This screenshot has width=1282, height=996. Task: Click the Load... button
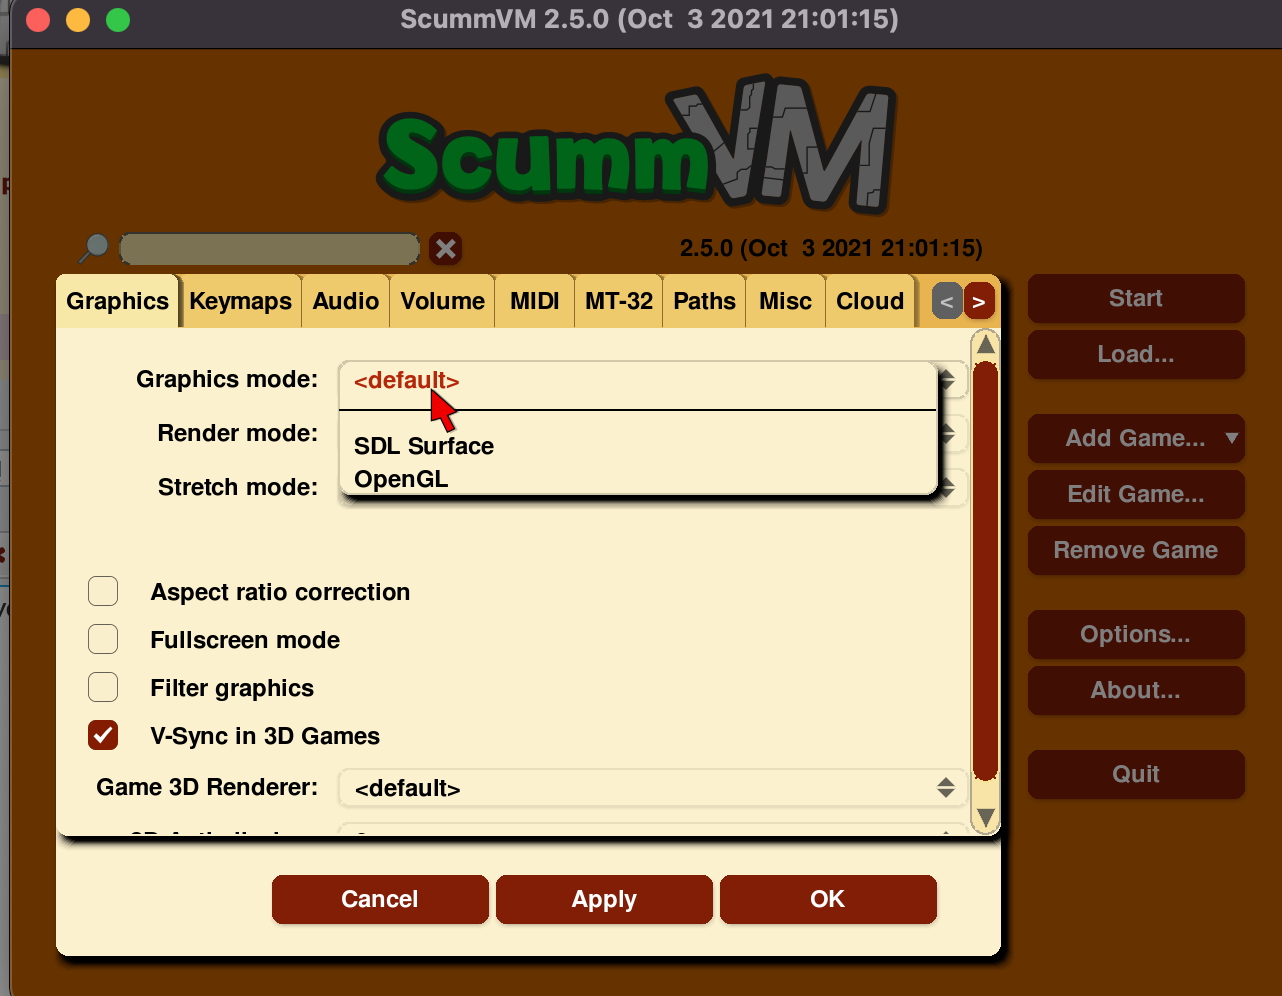[x=1136, y=354]
